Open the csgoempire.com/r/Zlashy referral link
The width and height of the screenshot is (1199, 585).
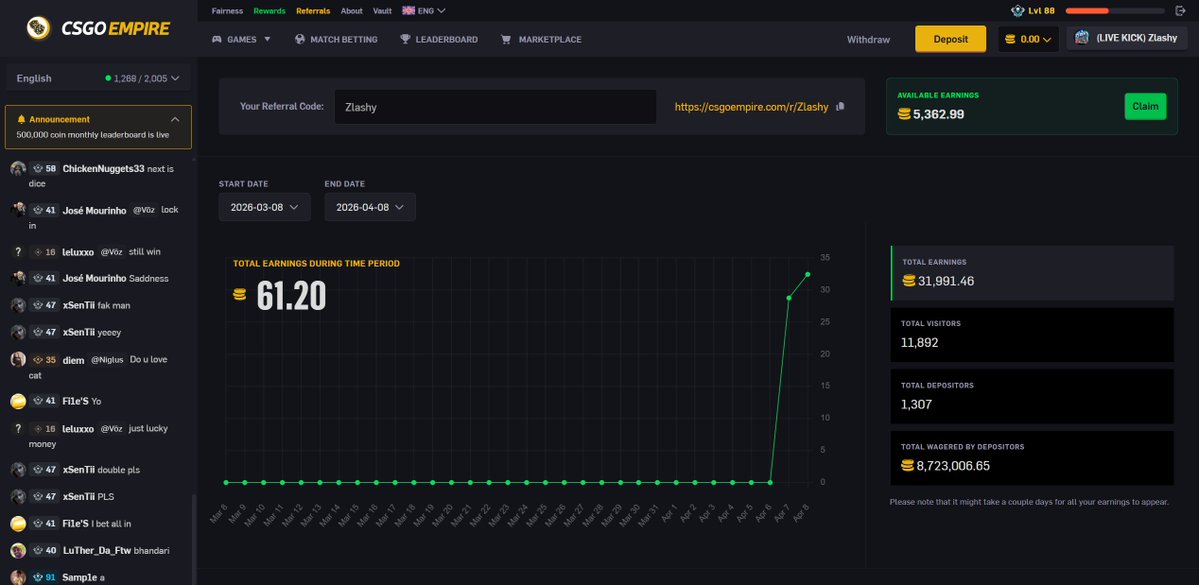752,107
